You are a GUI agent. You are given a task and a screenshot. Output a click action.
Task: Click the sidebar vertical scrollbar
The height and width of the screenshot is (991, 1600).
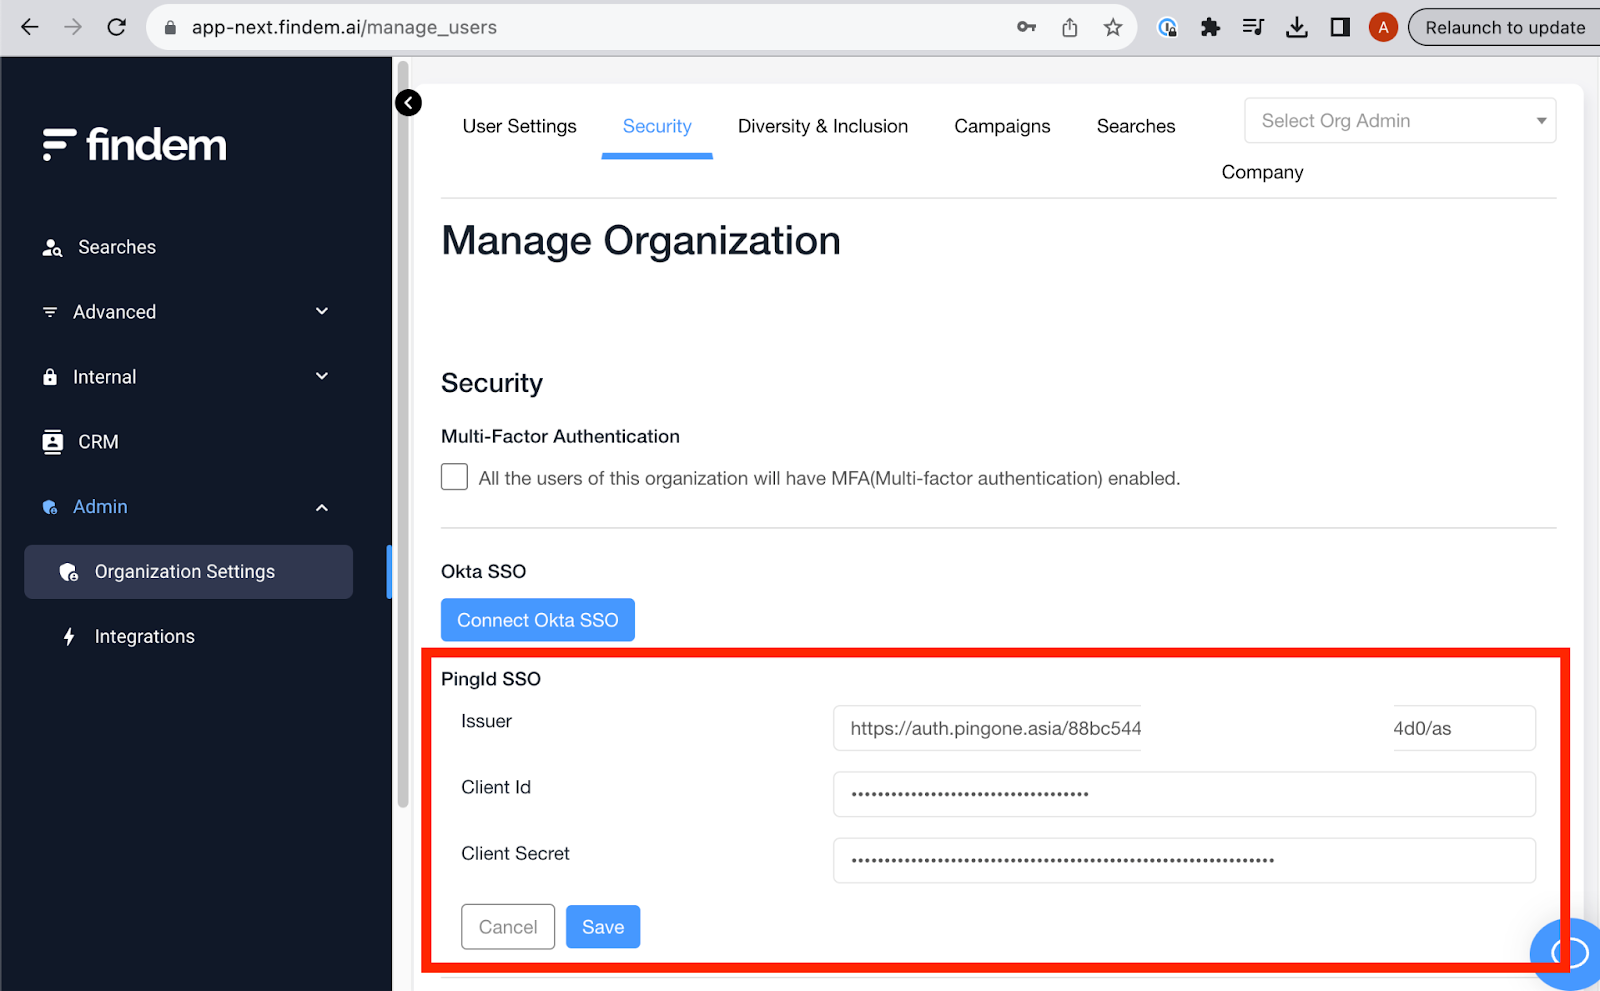pyautogui.click(x=403, y=433)
